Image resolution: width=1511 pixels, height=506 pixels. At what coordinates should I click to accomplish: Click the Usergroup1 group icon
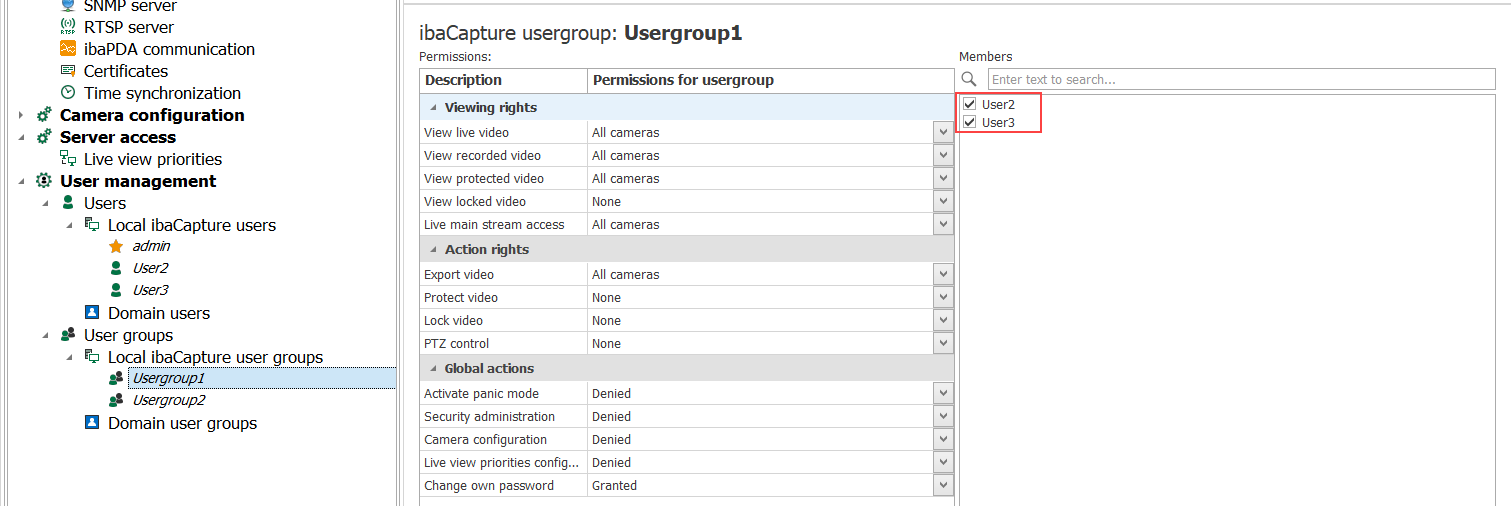[116, 378]
